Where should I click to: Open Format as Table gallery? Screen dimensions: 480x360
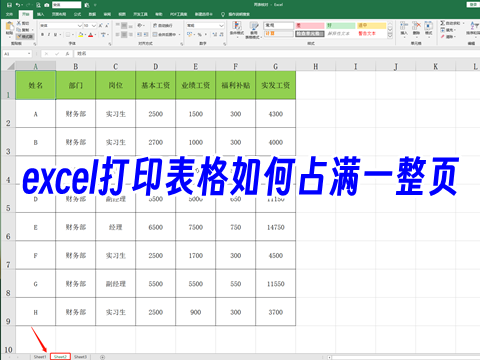[254, 30]
